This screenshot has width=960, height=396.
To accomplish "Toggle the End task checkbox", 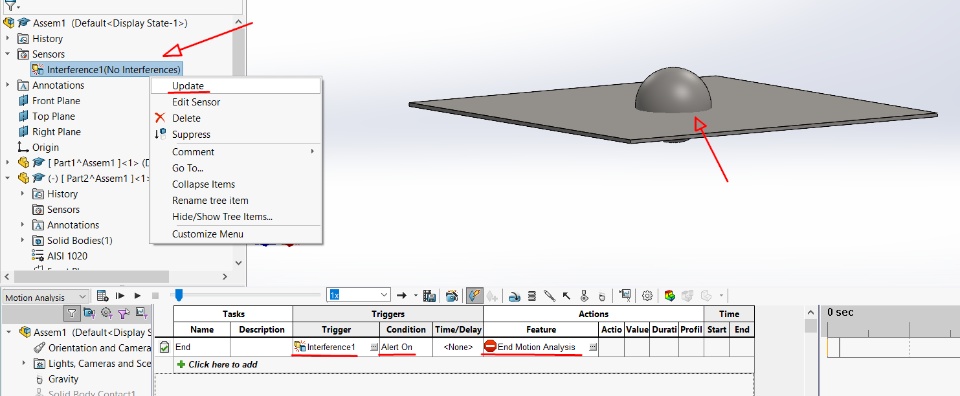I will click(x=164, y=347).
